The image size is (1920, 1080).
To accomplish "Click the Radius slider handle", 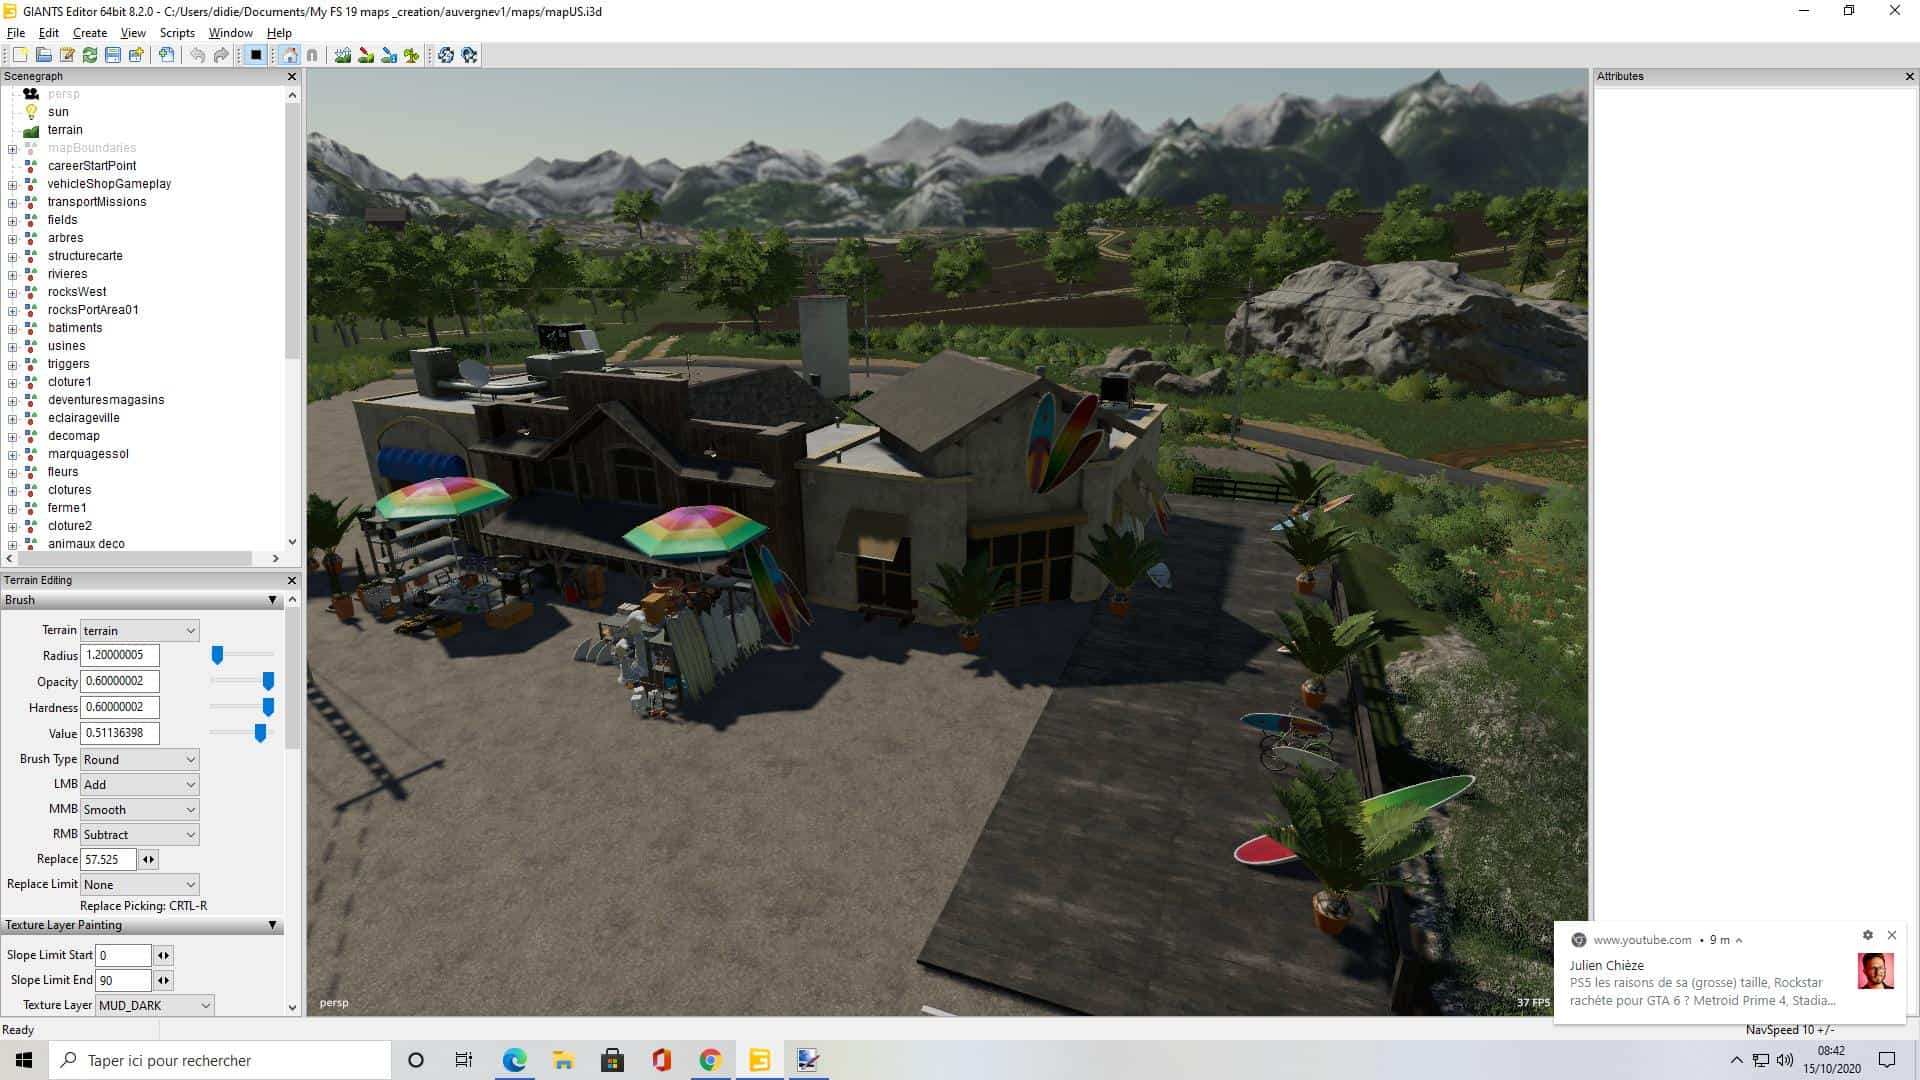I will tap(217, 655).
